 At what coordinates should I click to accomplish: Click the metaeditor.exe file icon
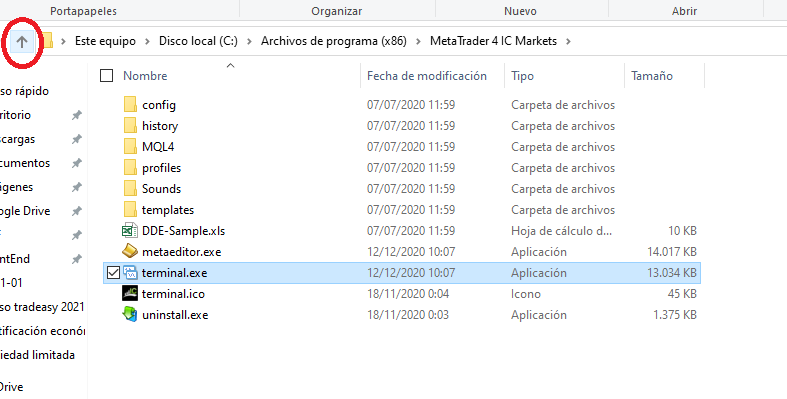[x=130, y=251]
